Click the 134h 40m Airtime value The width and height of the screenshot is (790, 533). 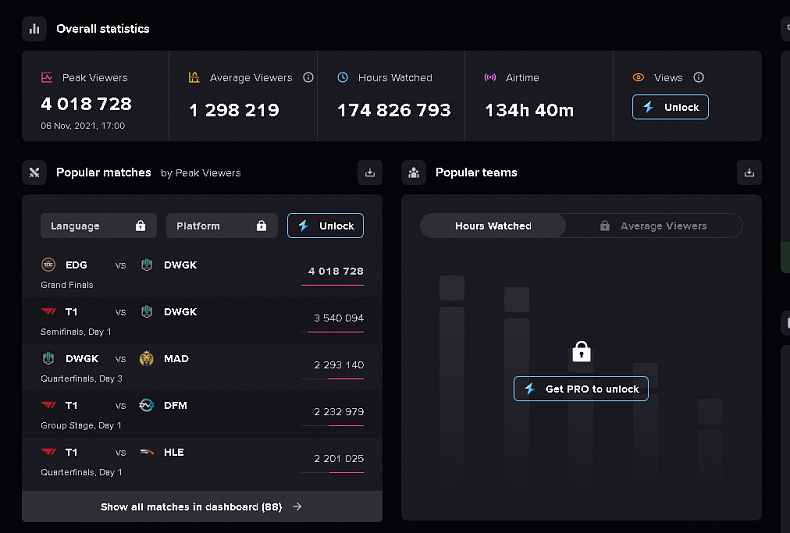pyautogui.click(x=529, y=110)
